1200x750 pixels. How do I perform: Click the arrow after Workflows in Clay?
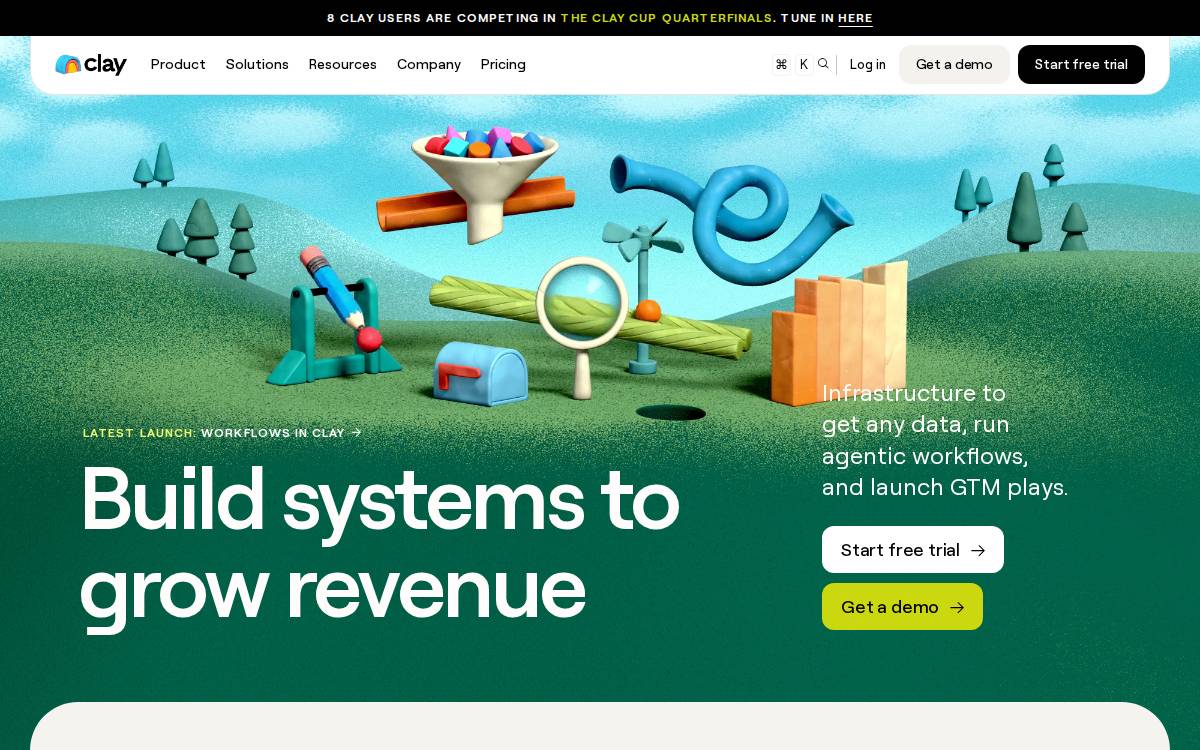[x=356, y=433]
